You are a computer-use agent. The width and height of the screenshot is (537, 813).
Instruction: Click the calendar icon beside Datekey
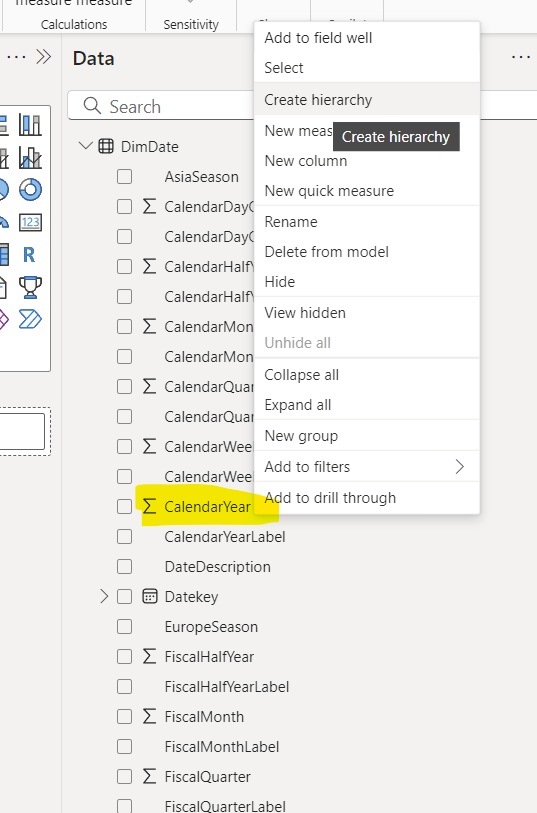[x=150, y=596]
